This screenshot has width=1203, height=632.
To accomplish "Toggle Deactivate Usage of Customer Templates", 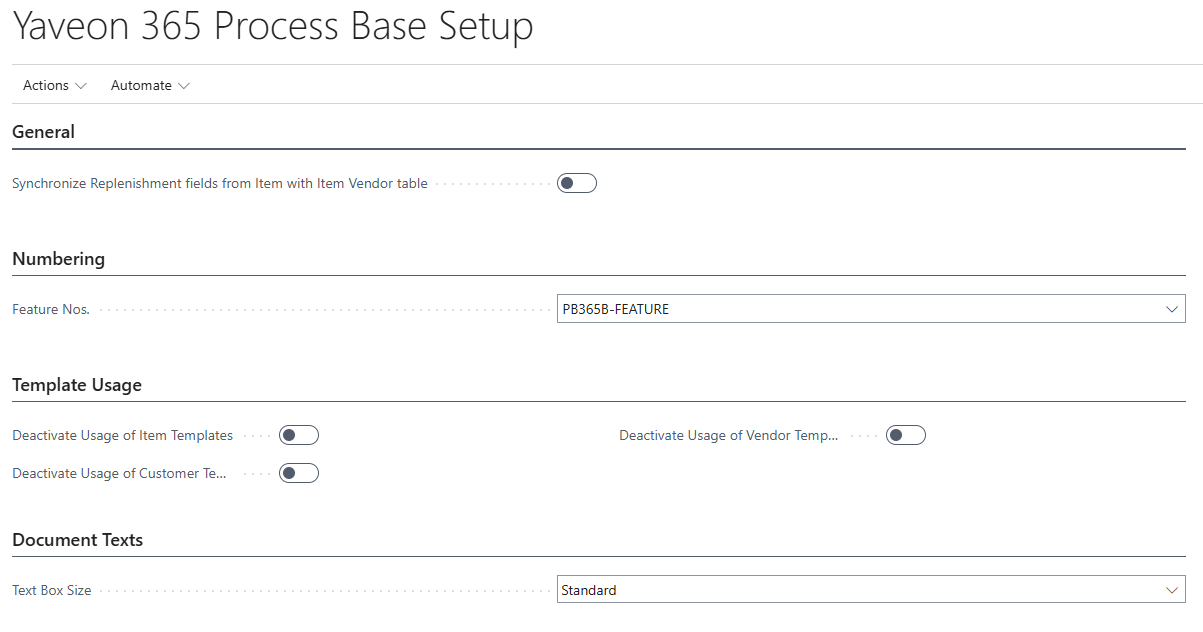I will tap(299, 473).
